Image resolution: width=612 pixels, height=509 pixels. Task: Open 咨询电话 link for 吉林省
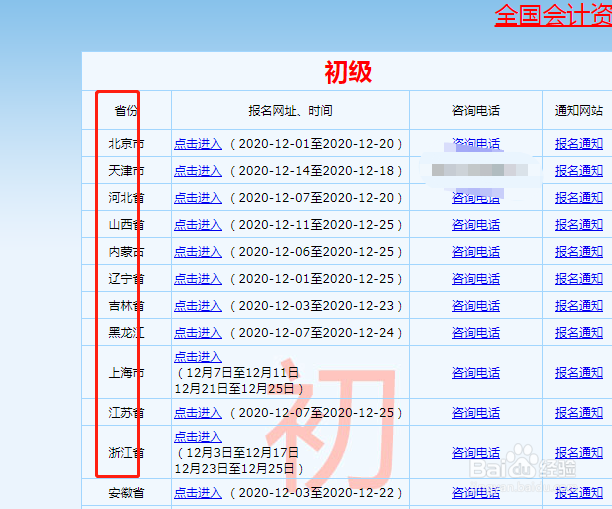point(476,306)
